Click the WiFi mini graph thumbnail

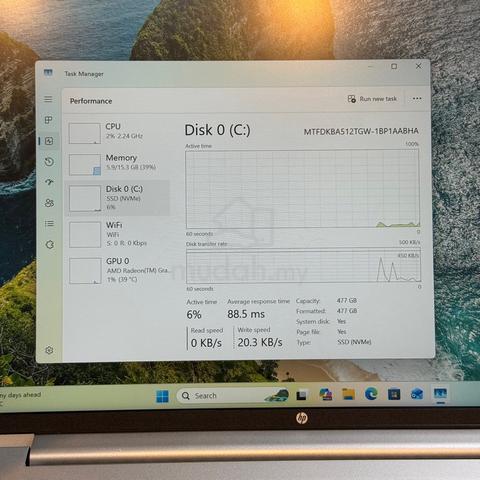coord(85,235)
